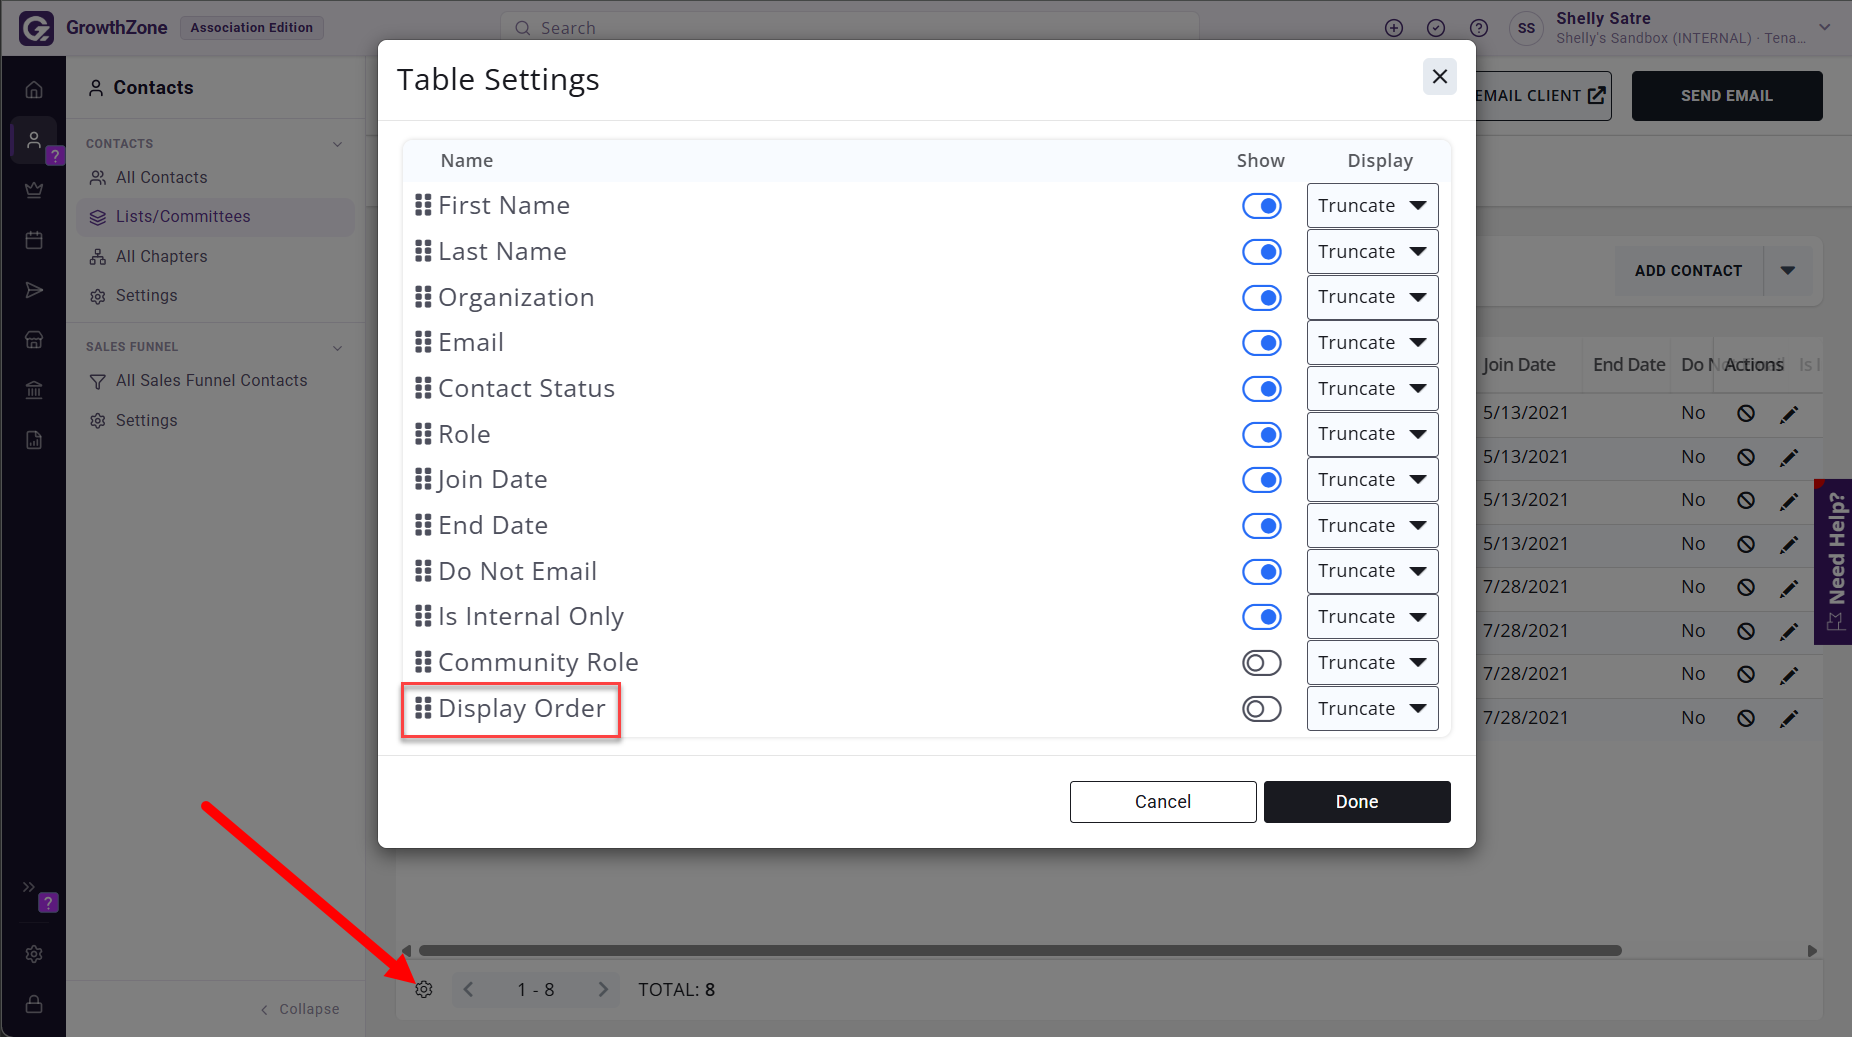1852x1037 pixels.
Task: Open the crown membership icon in rail
Action: pyautogui.click(x=34, y=190)
